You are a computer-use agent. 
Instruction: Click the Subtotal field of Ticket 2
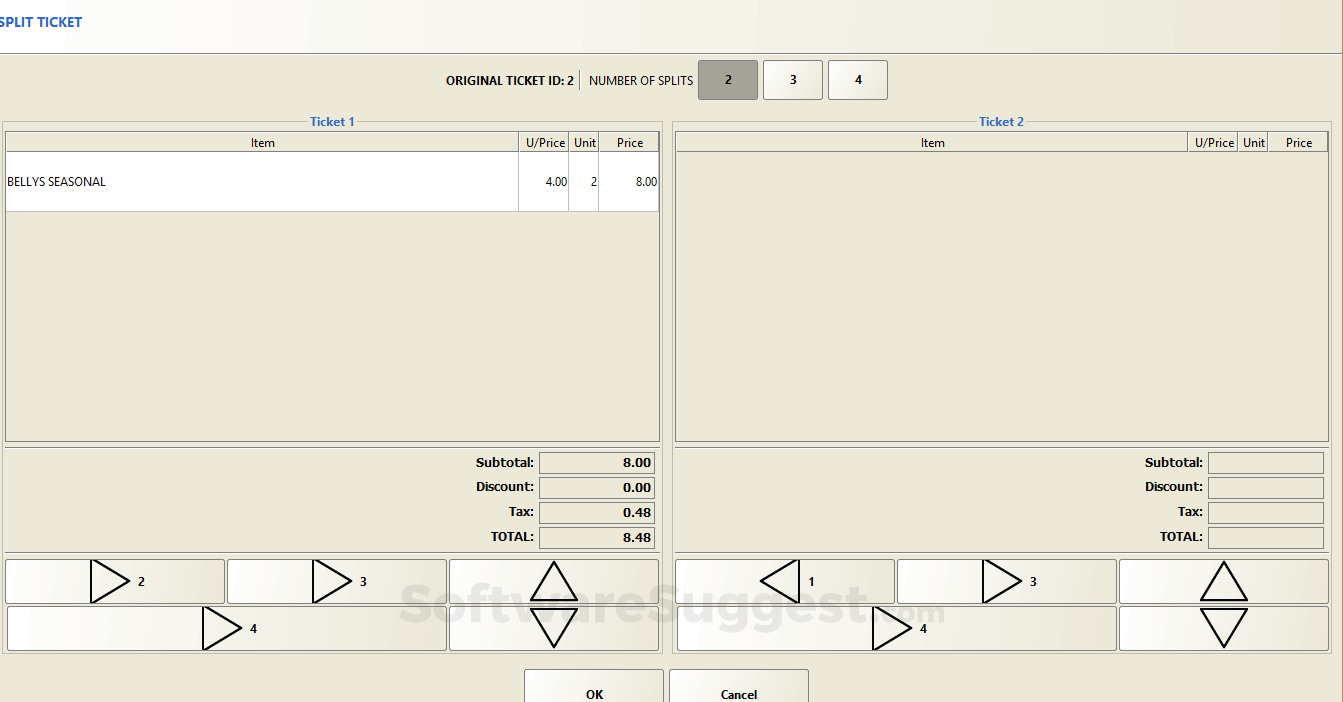click(1265, 462)
